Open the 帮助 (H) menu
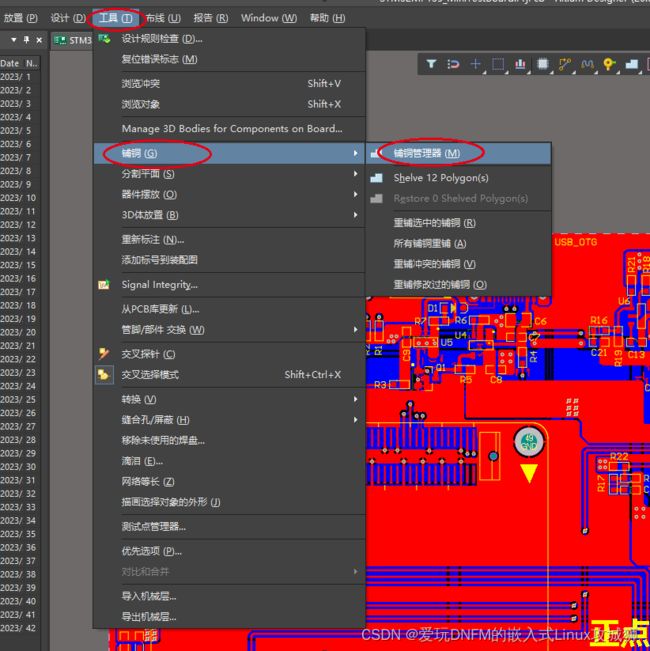Viewport: 650px width, 651px height. [327, 18]
